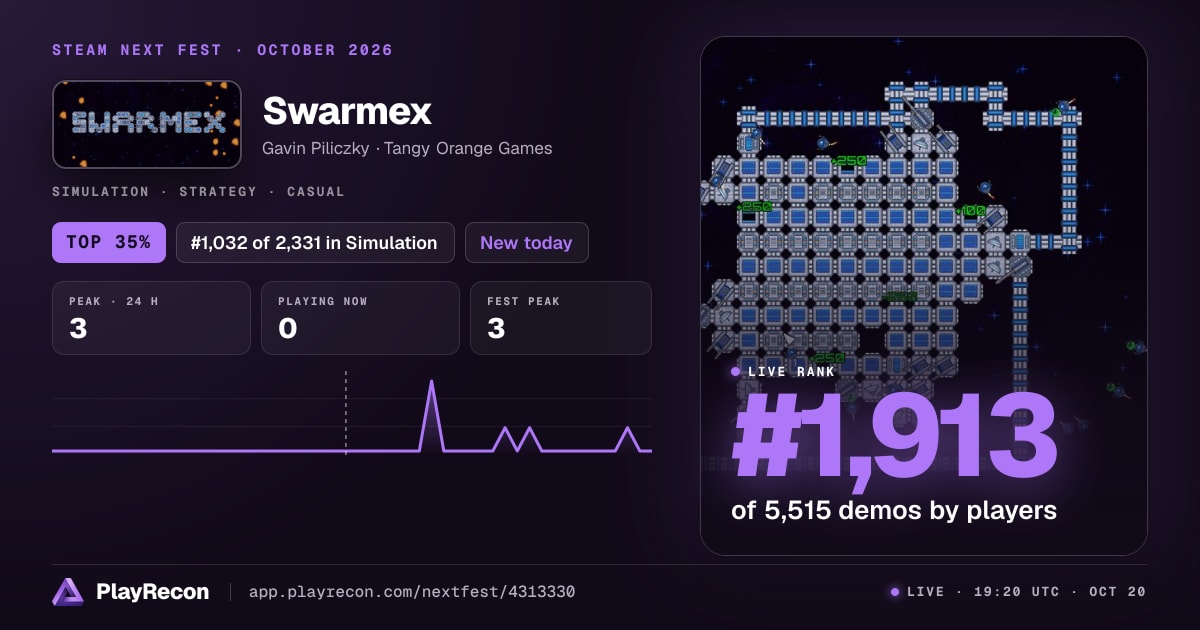Open the Swarmex game logo thumbnail
Viewport: 1200px width, 630px height.
(147, 124)
